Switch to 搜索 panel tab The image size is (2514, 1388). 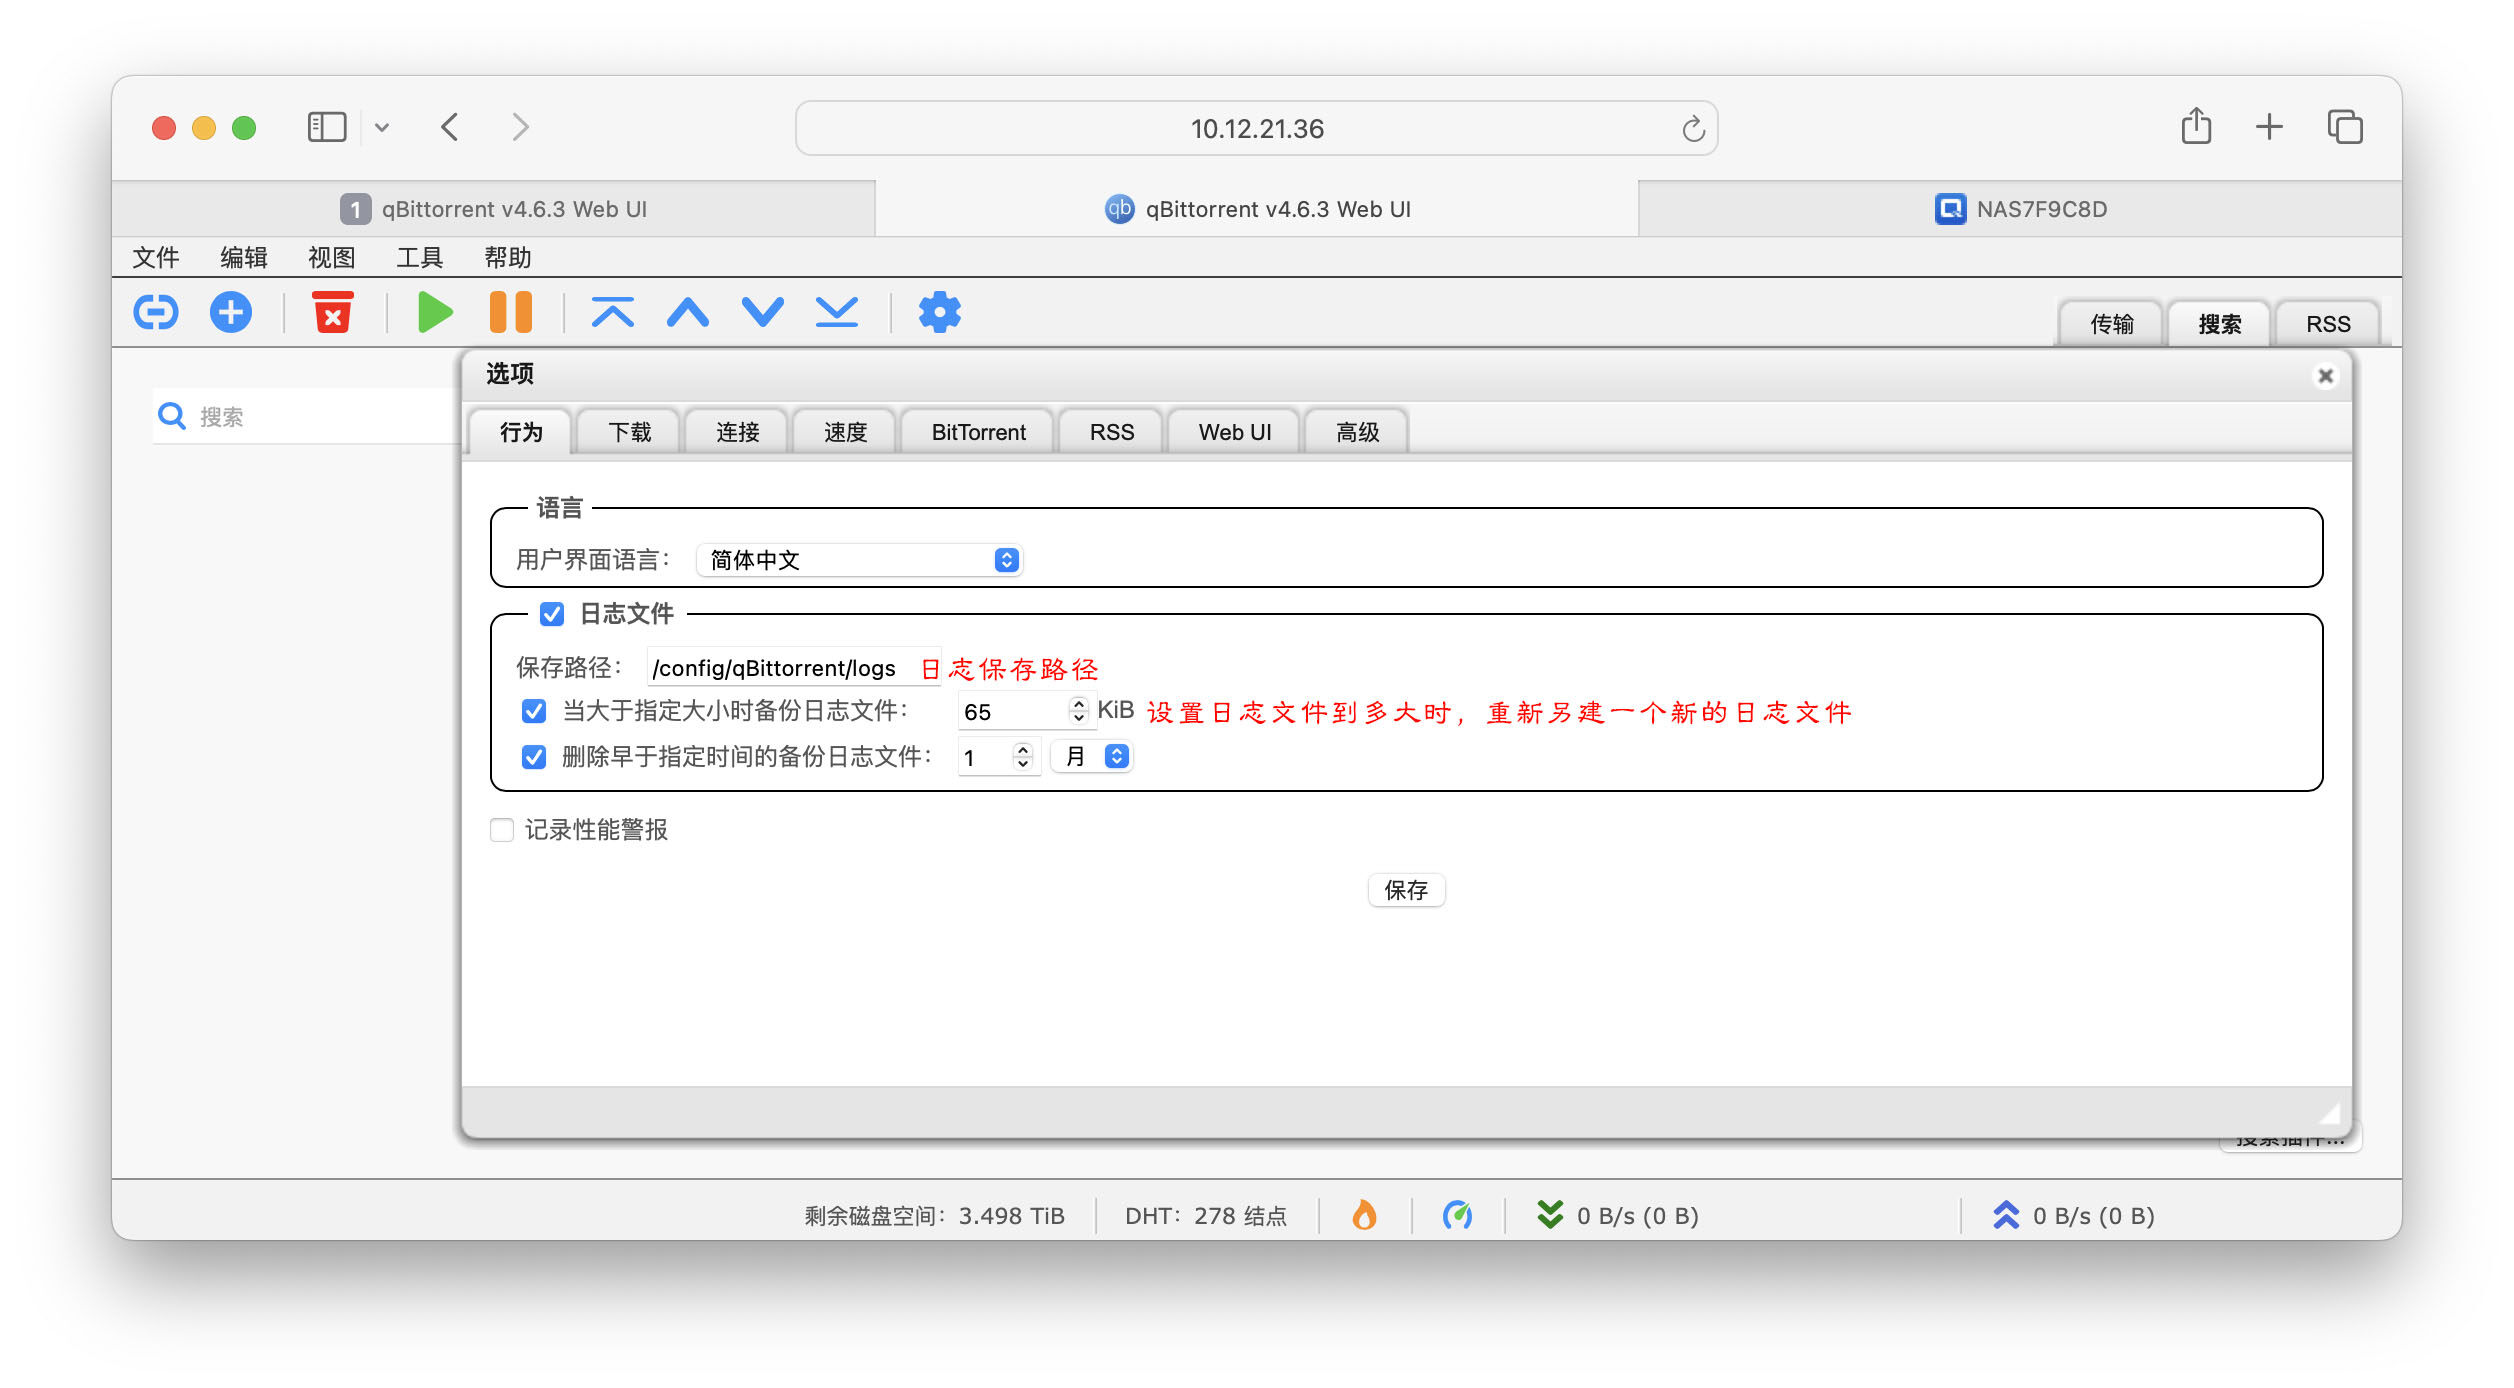[2220, 324]
